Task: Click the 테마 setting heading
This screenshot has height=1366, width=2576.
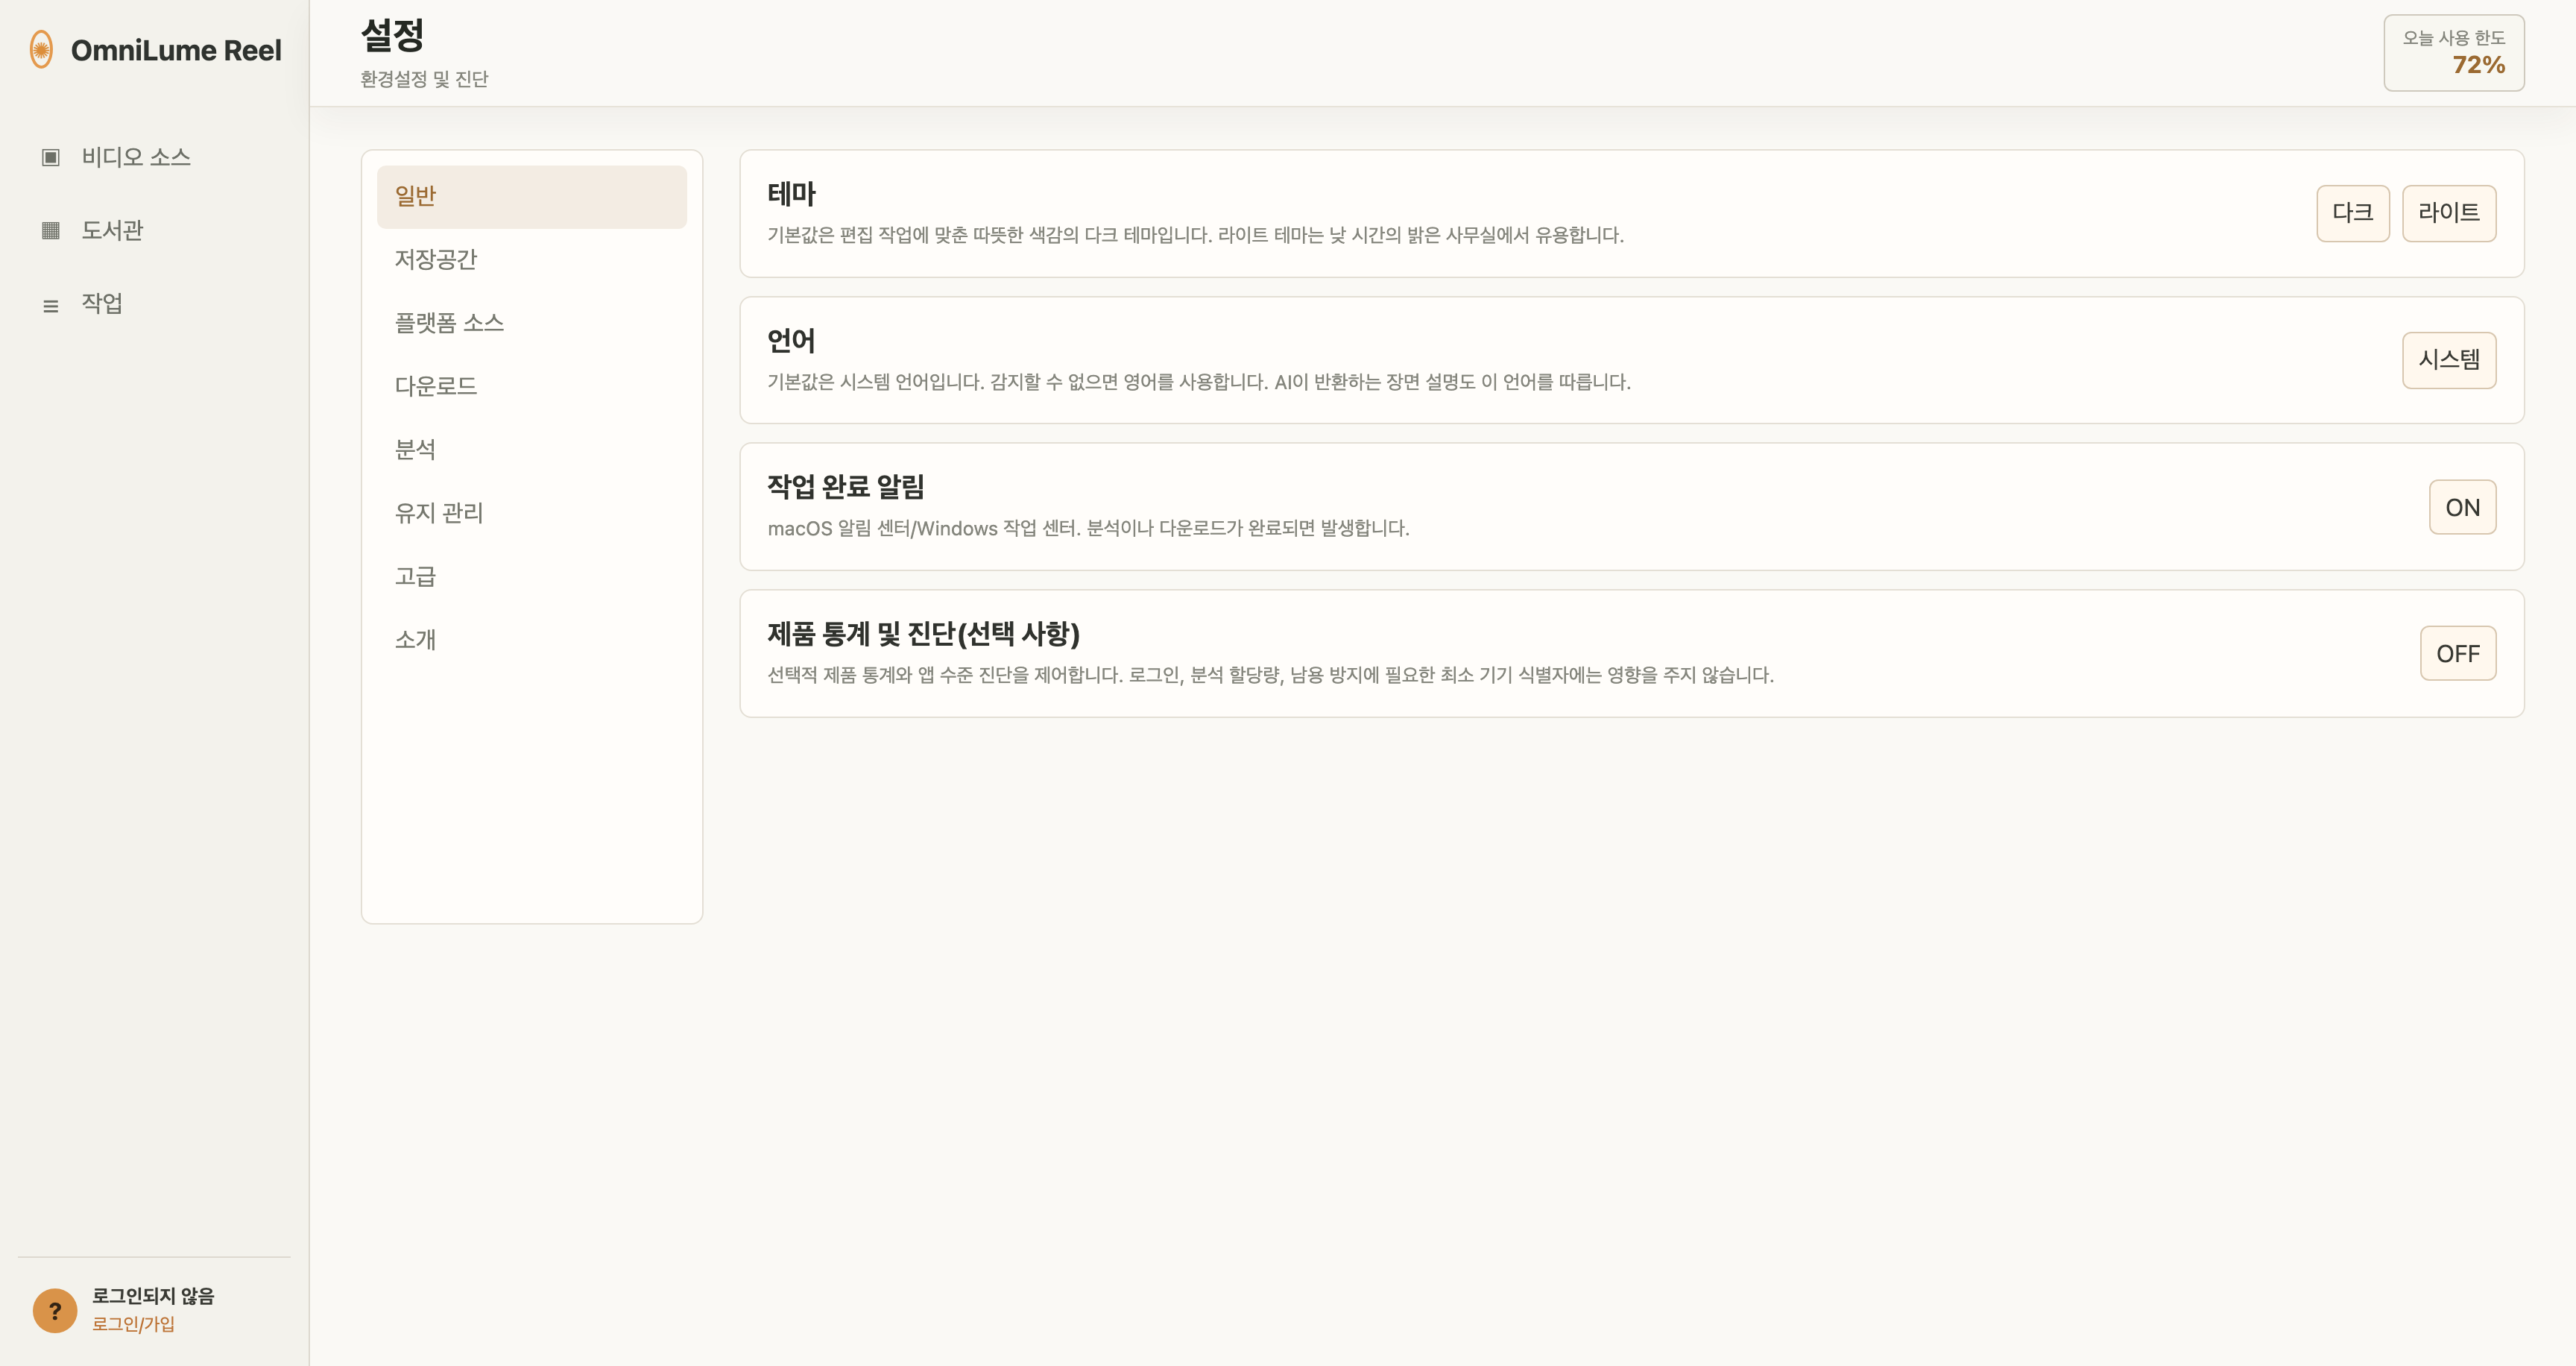Action: point(791,194)
